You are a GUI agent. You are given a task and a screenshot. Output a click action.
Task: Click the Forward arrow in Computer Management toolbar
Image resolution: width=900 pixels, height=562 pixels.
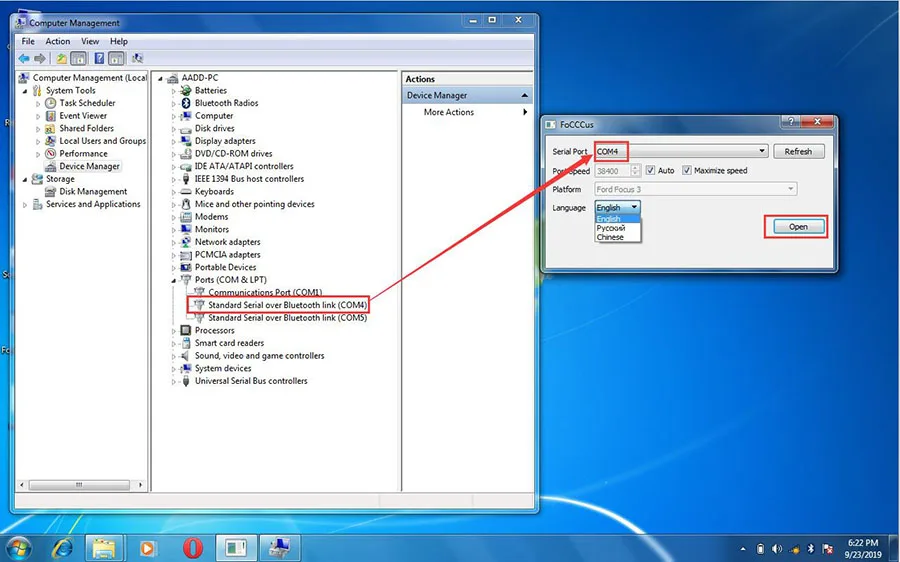click(x=40, y=59)
